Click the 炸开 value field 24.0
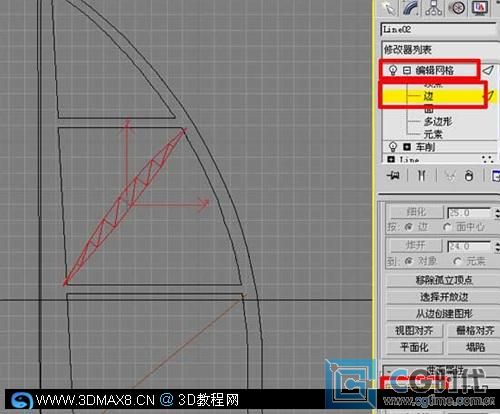This screenshot has height=414, width=500. click(x=469, y=246)
